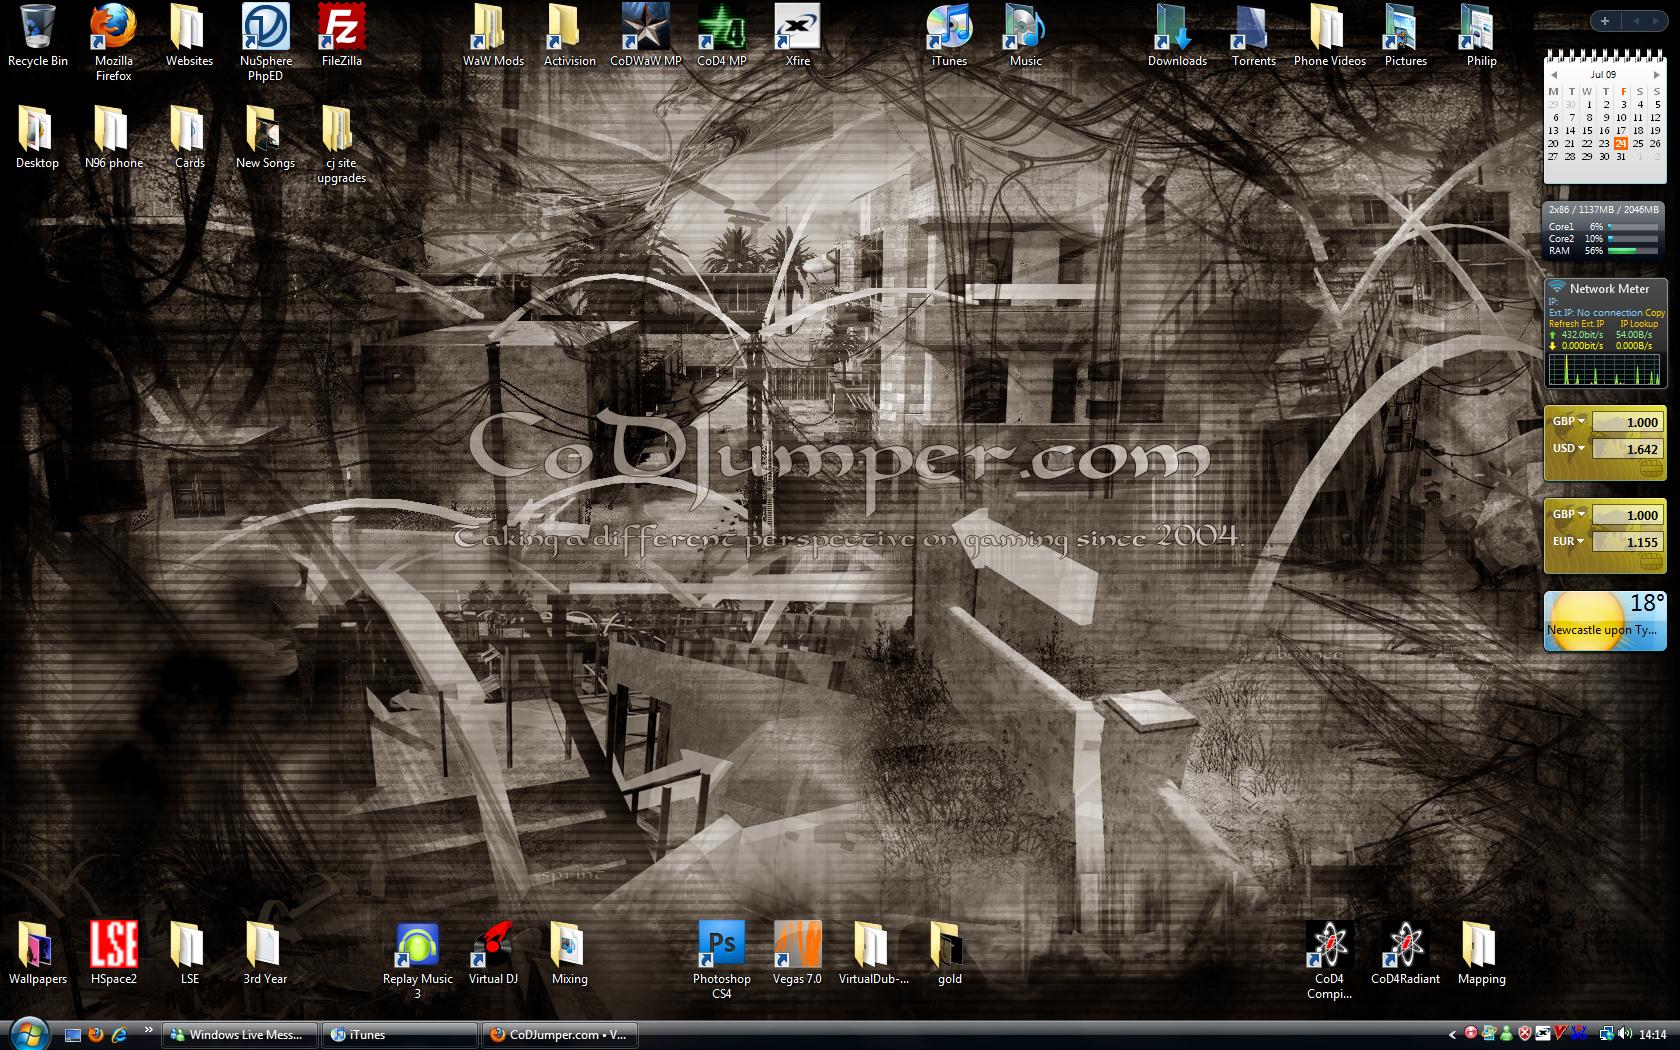
Task: Select the Pictures folder shortcut
Action: 1405,36
